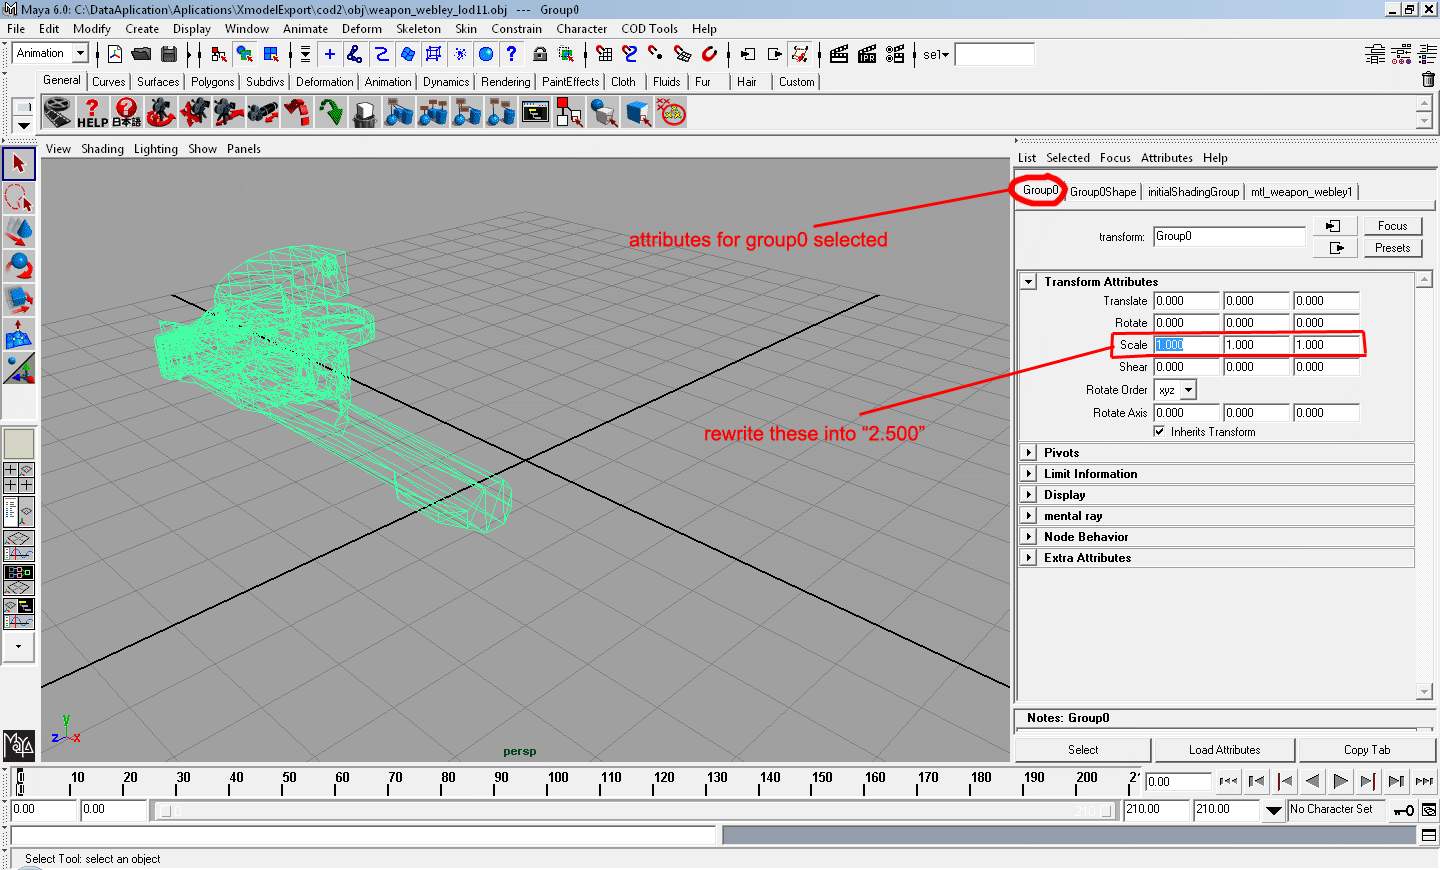Toggle Snap to Points

coord(656,54)
